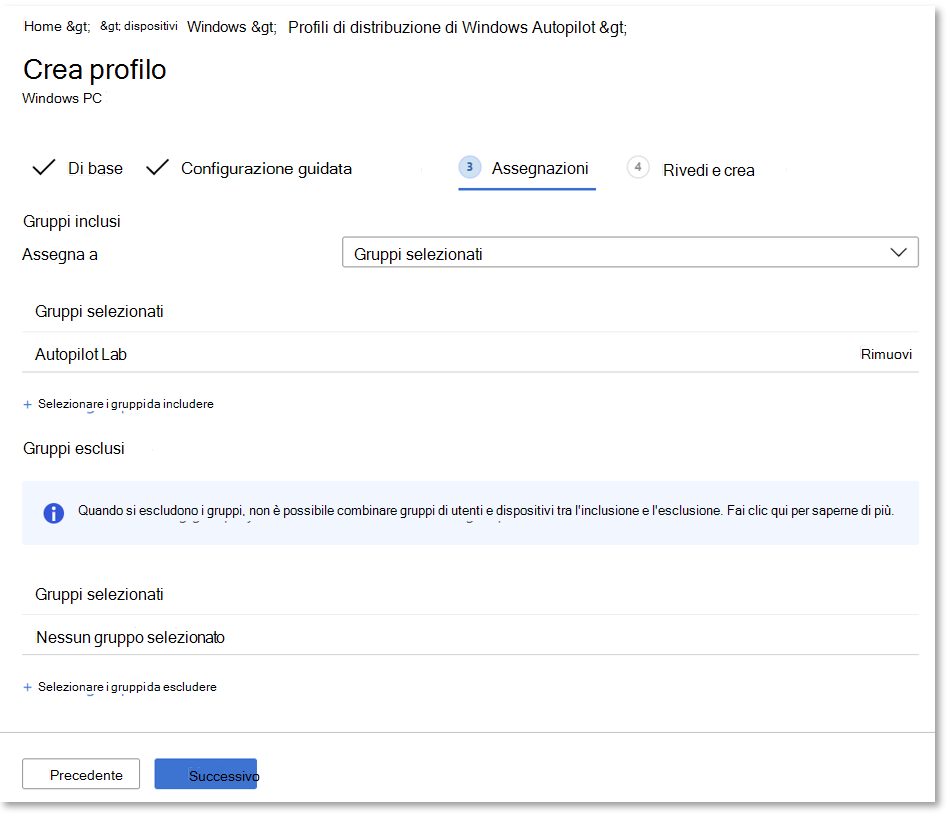This screenshot has height=817, width=952.
Task: Click the plus icon beside 'Selezionare i gruppi da escludere'
Action: click(27, 687)
